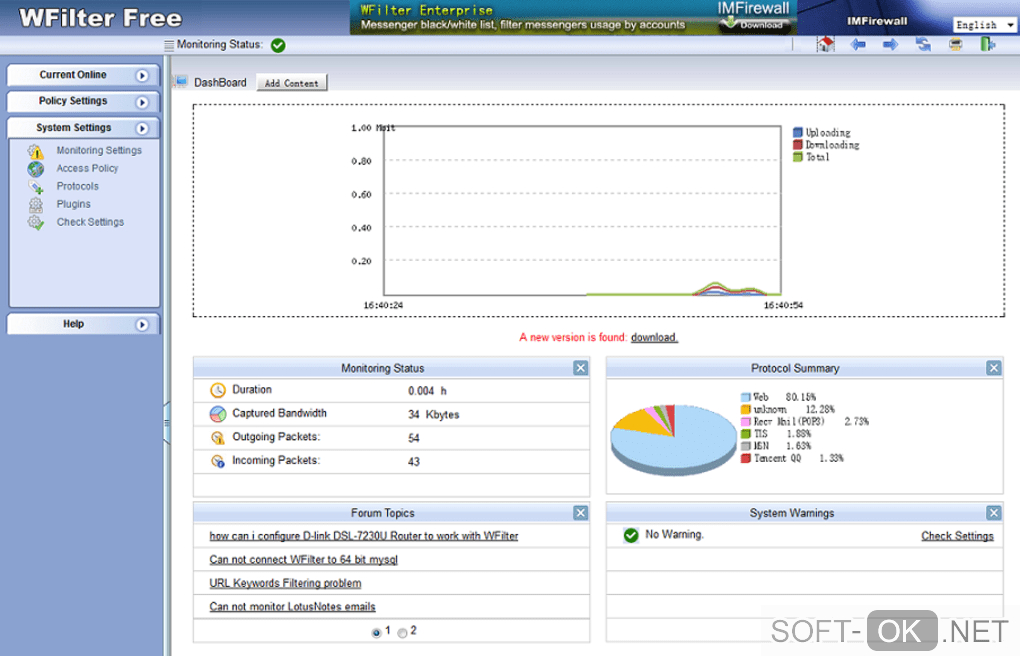Click the Check Settings gear-check icon
Viewport: 1020px width, 656px height.
pyautogui.click(x=36, y=223)
